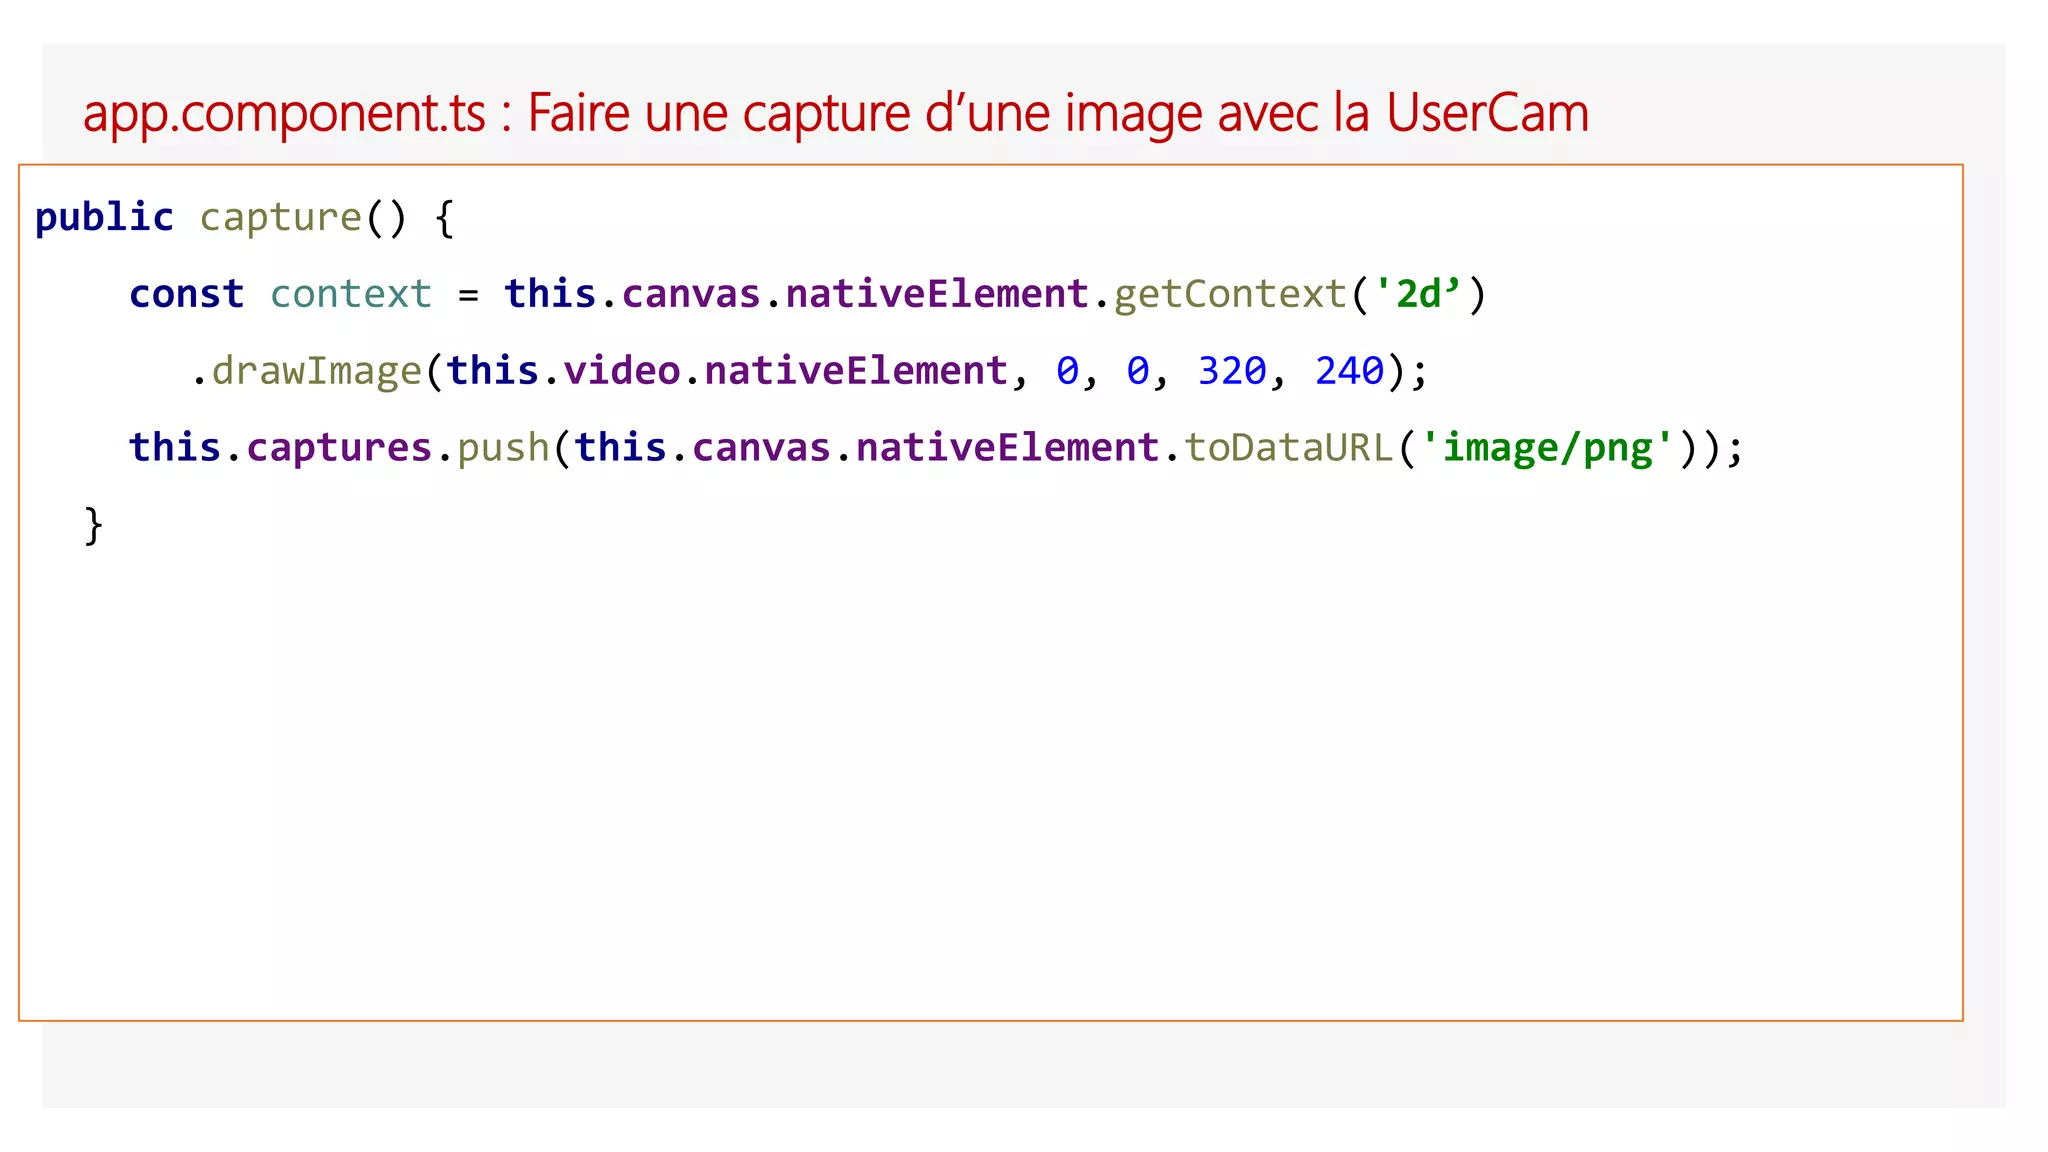Click the closing brace of the method

click(x=93, y=526)
